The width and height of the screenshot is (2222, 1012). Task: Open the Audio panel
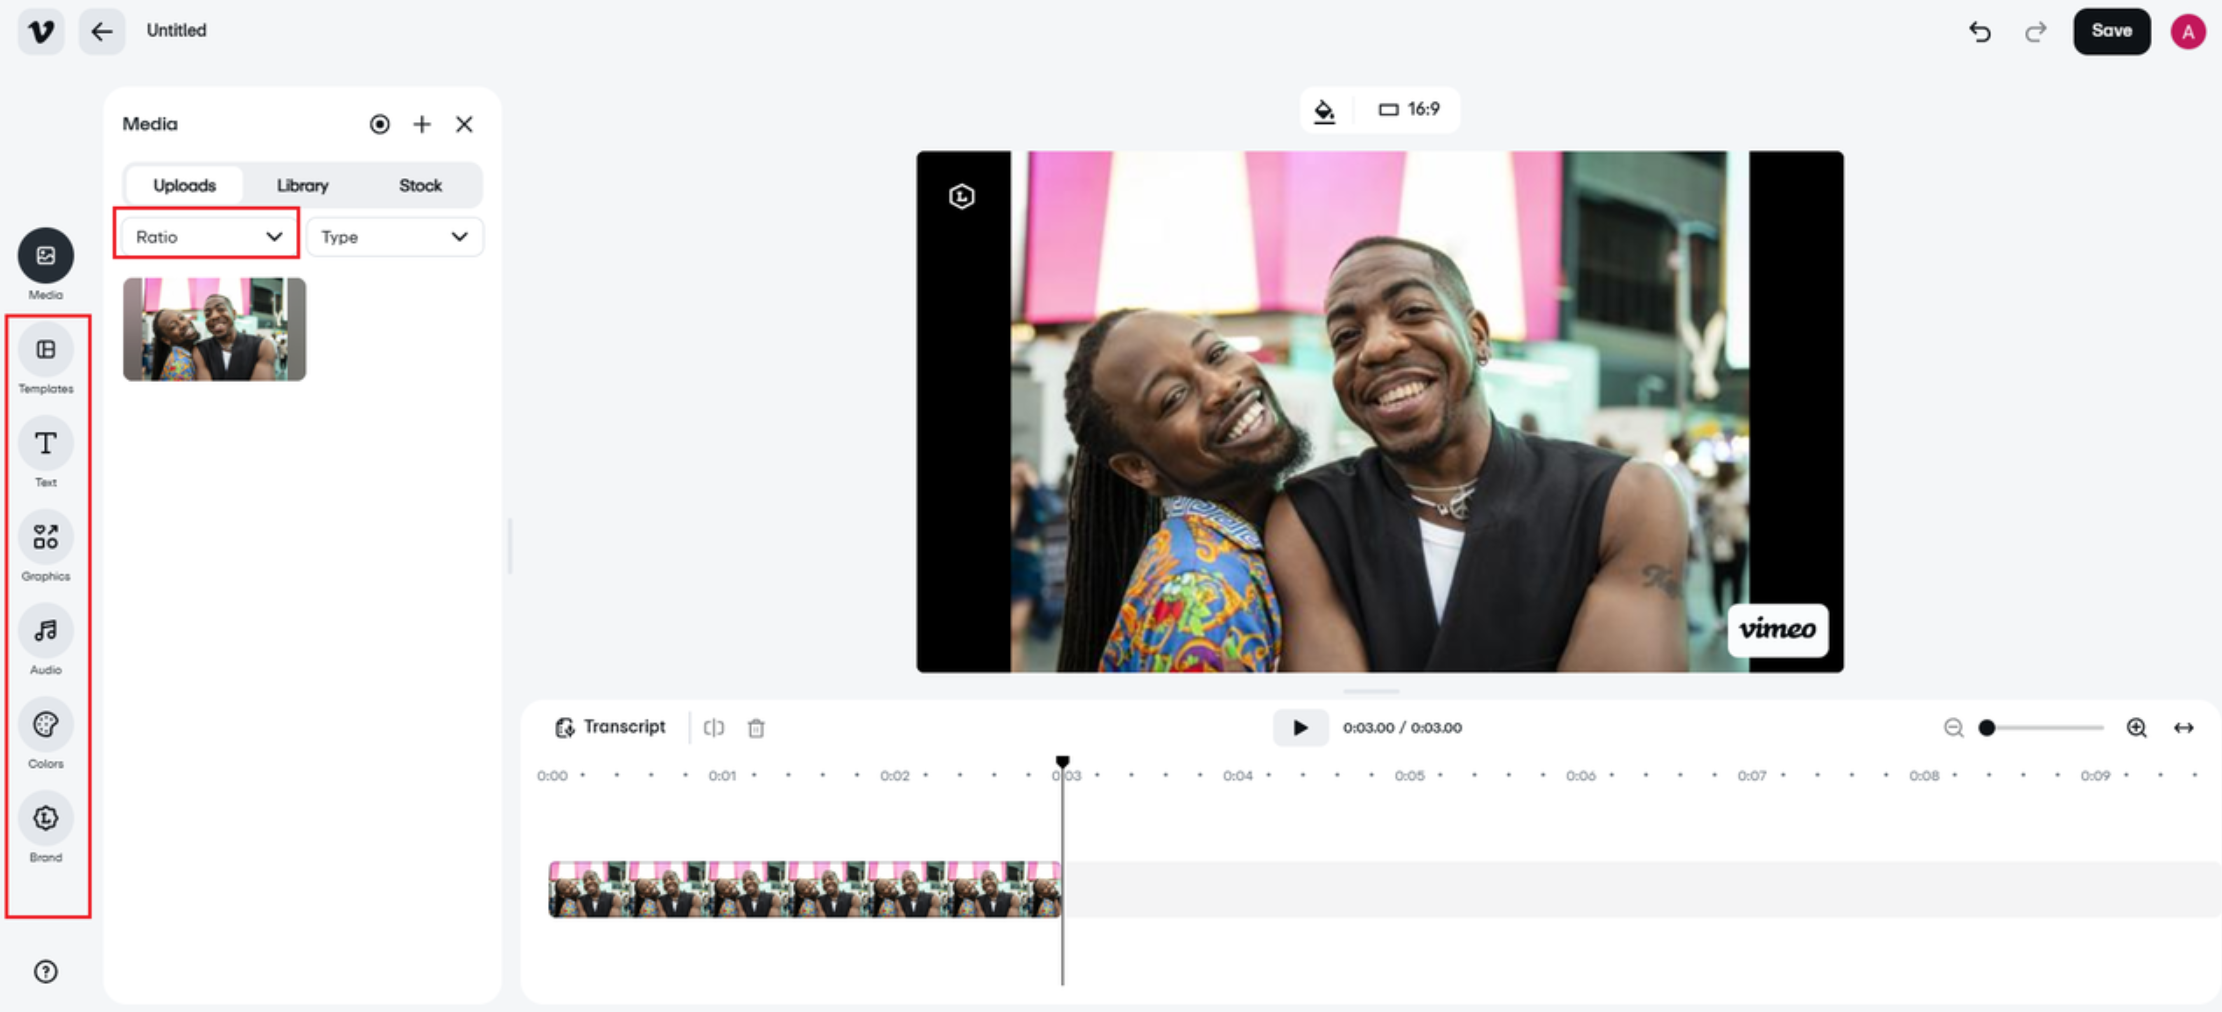tap(45, 637)
